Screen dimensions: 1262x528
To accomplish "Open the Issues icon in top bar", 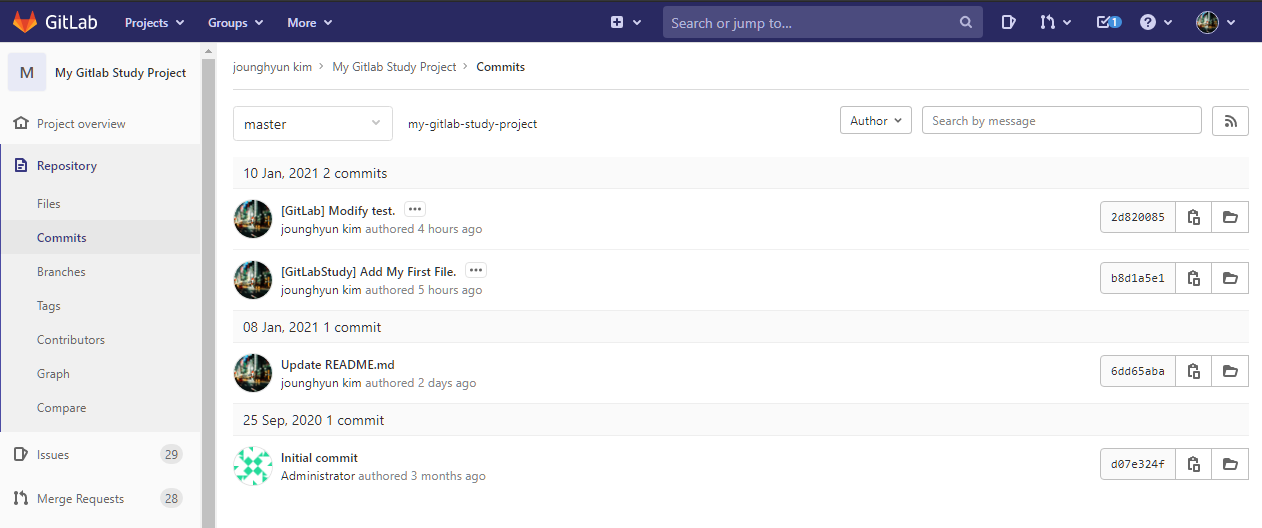I will tap(1009, 22).
